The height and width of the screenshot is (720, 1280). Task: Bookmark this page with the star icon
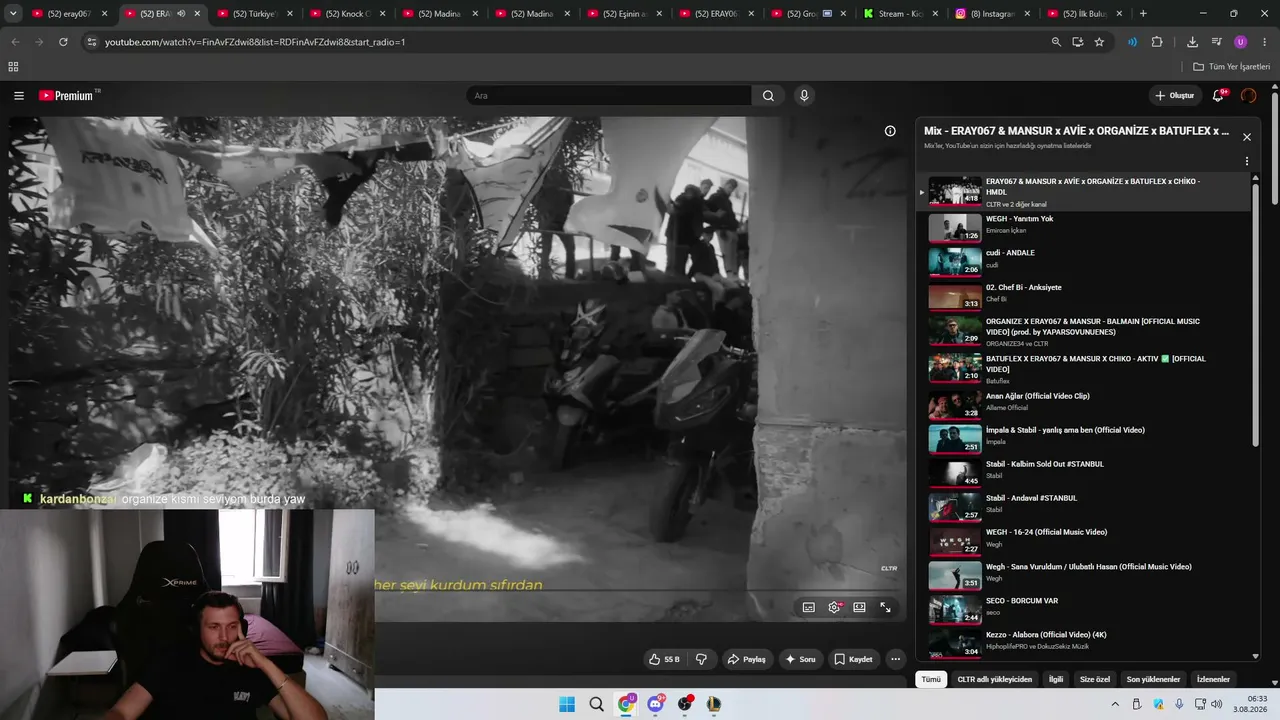1099,42
